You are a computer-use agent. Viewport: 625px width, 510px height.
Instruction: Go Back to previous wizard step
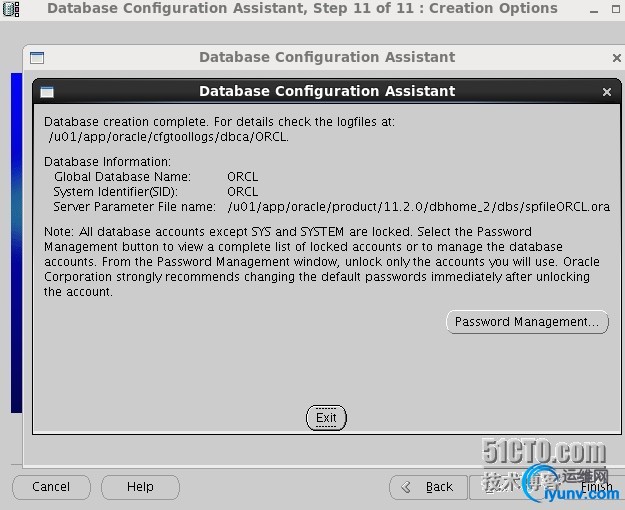428,487
